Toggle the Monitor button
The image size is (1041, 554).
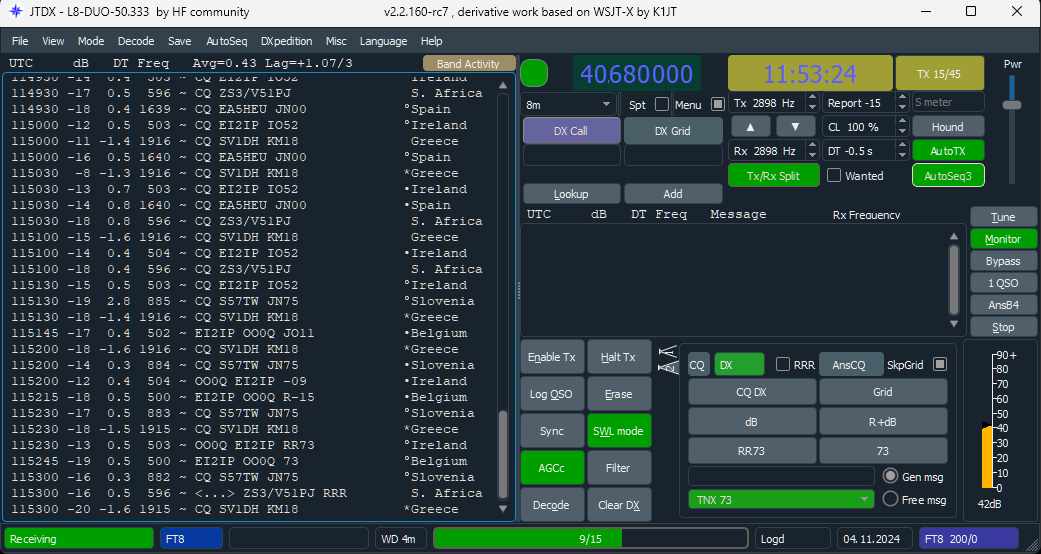pyautogui.click(x=1002, y=239)
